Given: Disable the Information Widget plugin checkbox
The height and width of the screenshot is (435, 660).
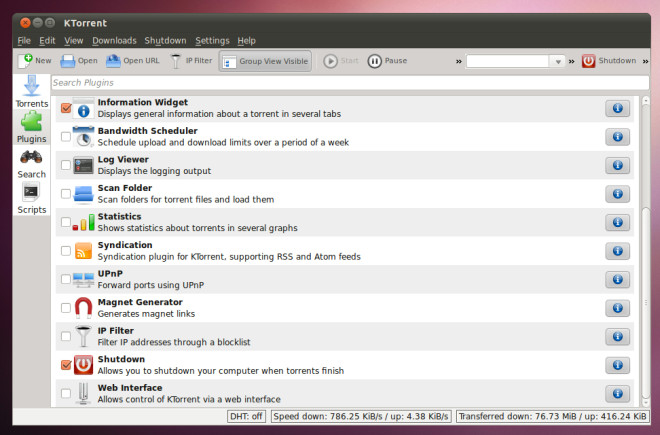Looking at the screenshot, I should pos(66,108).
